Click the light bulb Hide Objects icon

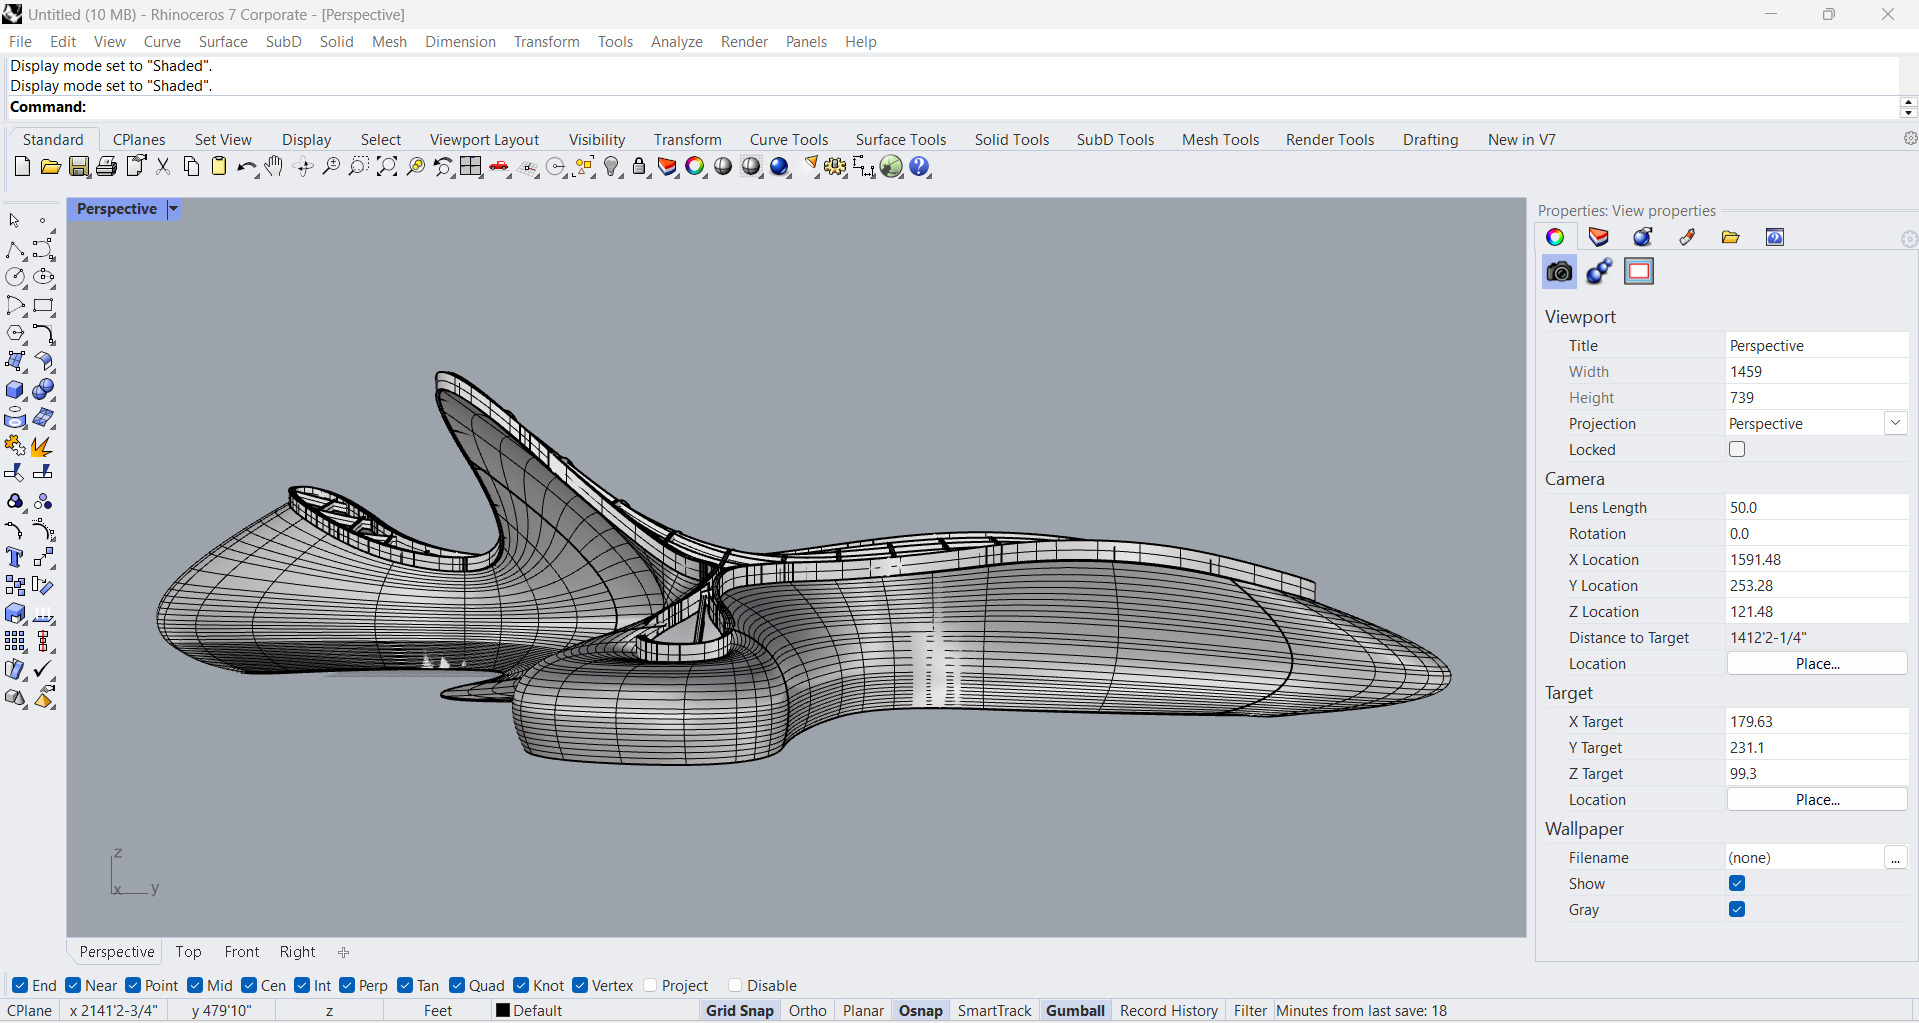(613, 167)
